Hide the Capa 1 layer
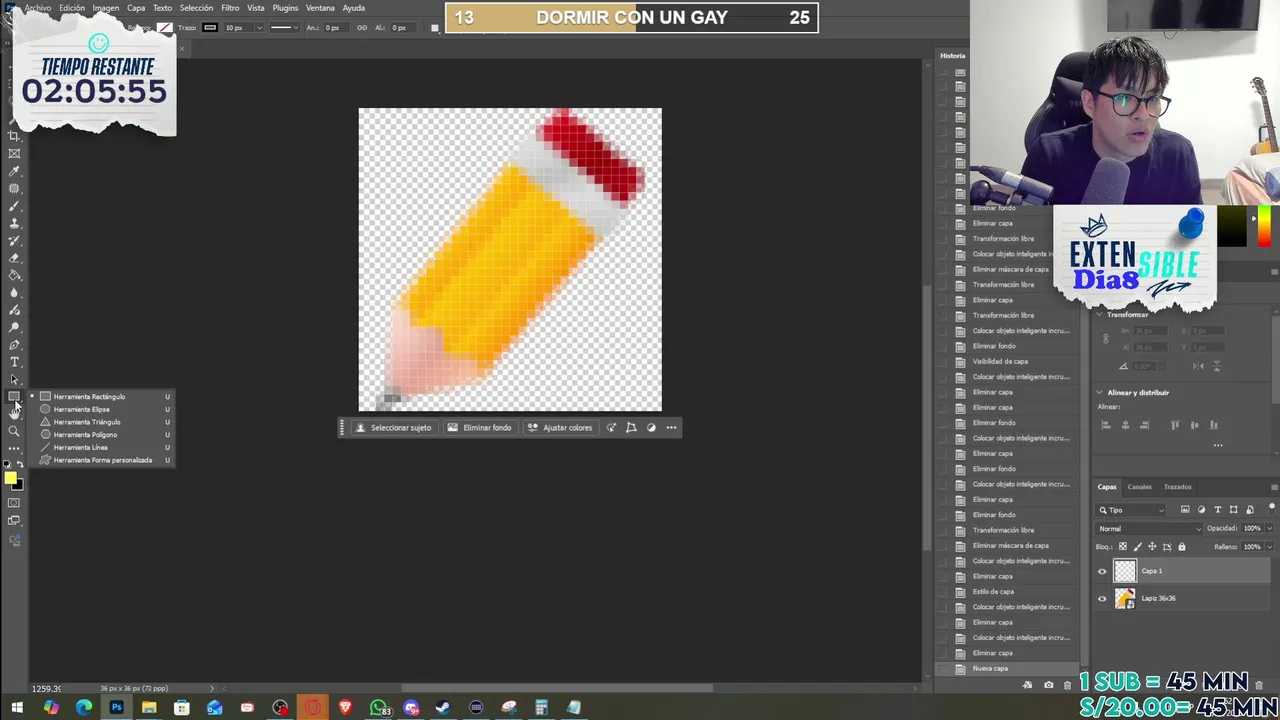 pos(1102,572)
